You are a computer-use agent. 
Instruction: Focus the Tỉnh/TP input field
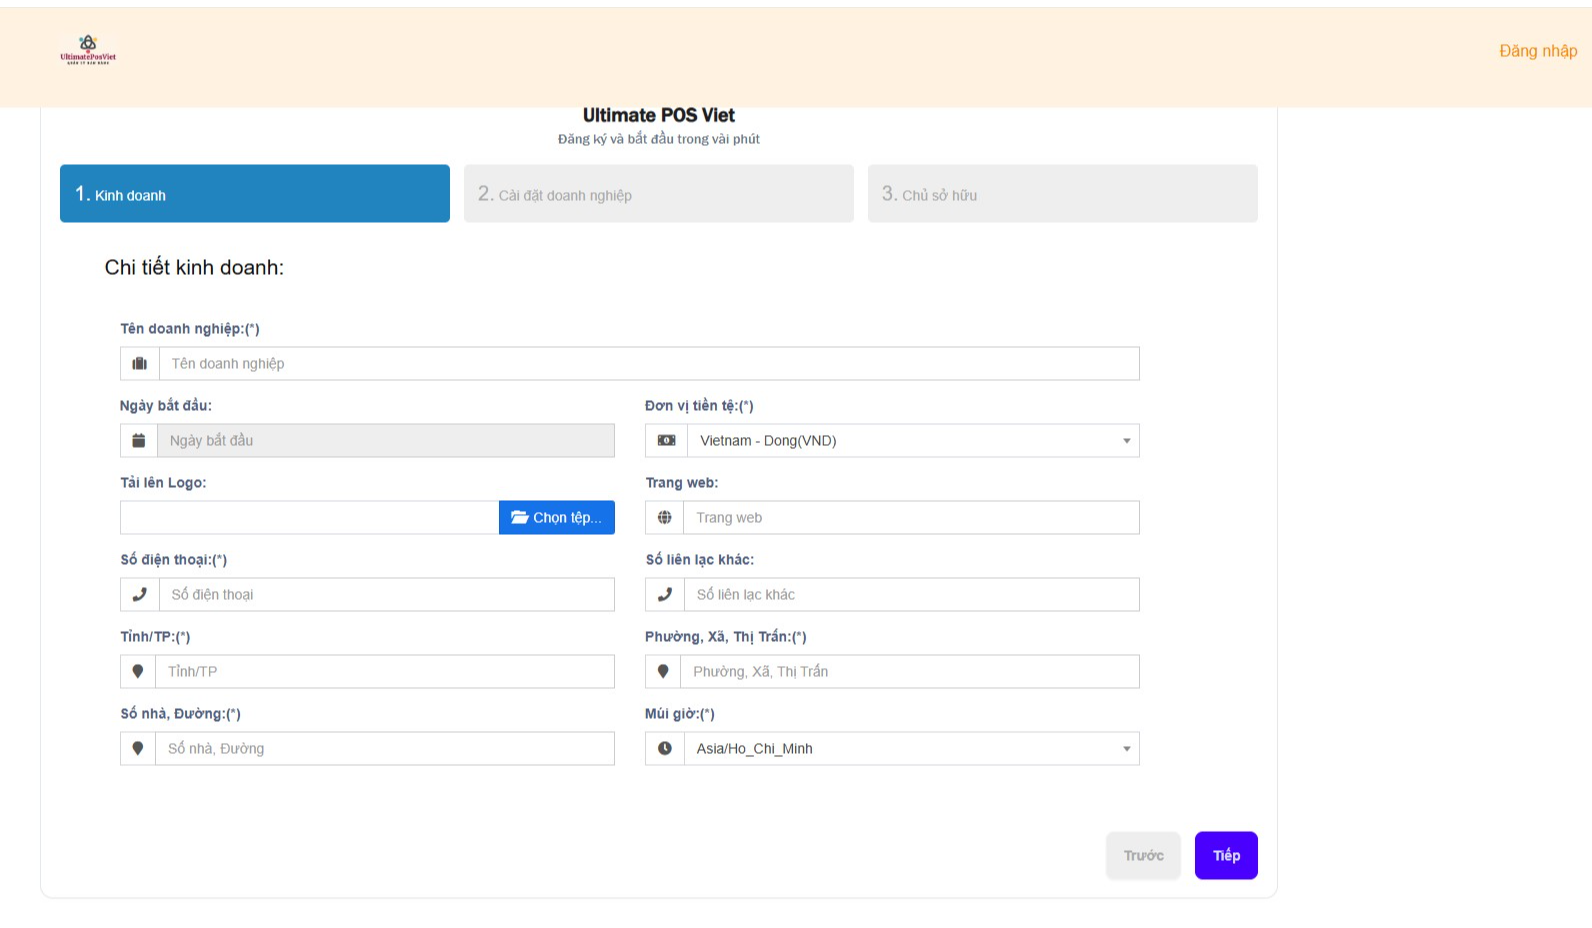[385, 672]
